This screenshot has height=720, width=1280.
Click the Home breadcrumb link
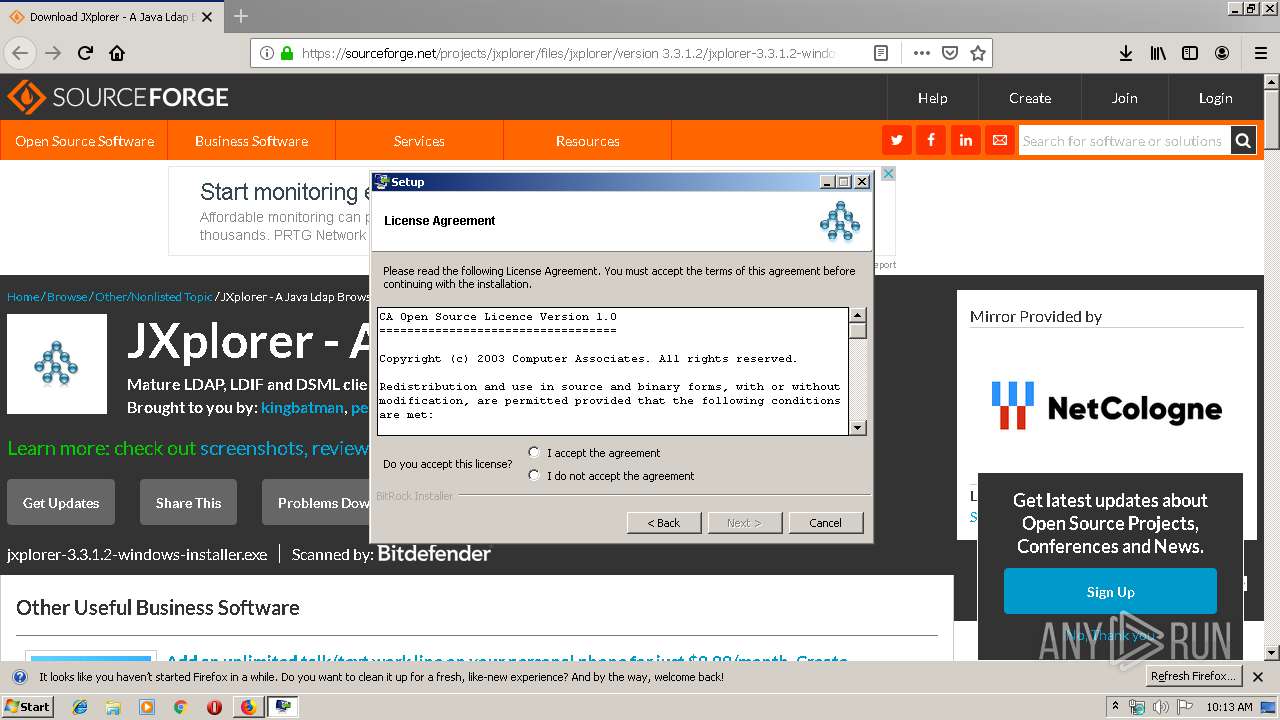click(x=23, y=297)
